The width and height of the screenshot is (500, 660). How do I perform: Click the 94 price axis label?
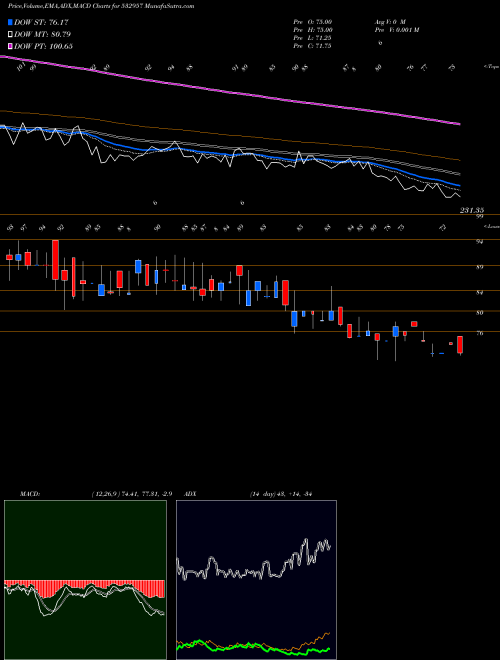point(479,242)
